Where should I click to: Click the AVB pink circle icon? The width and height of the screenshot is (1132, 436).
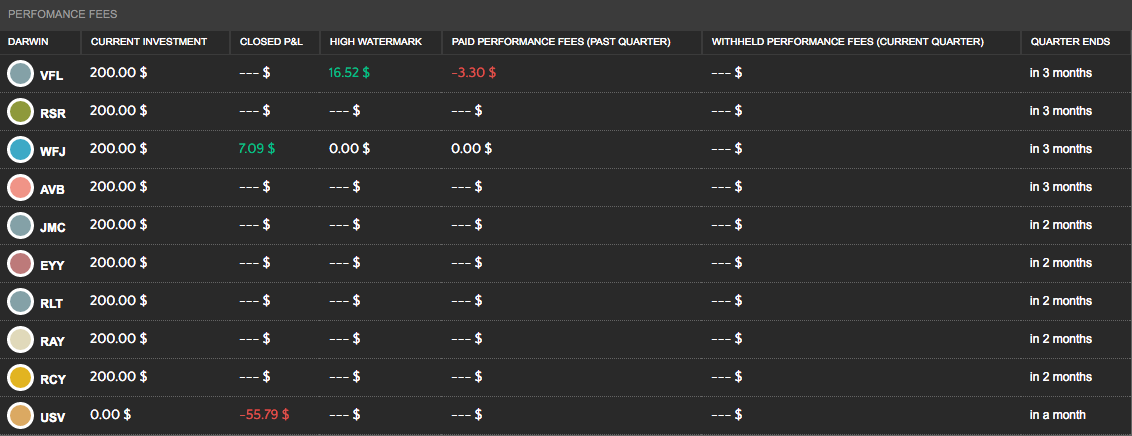coord(20,187)
